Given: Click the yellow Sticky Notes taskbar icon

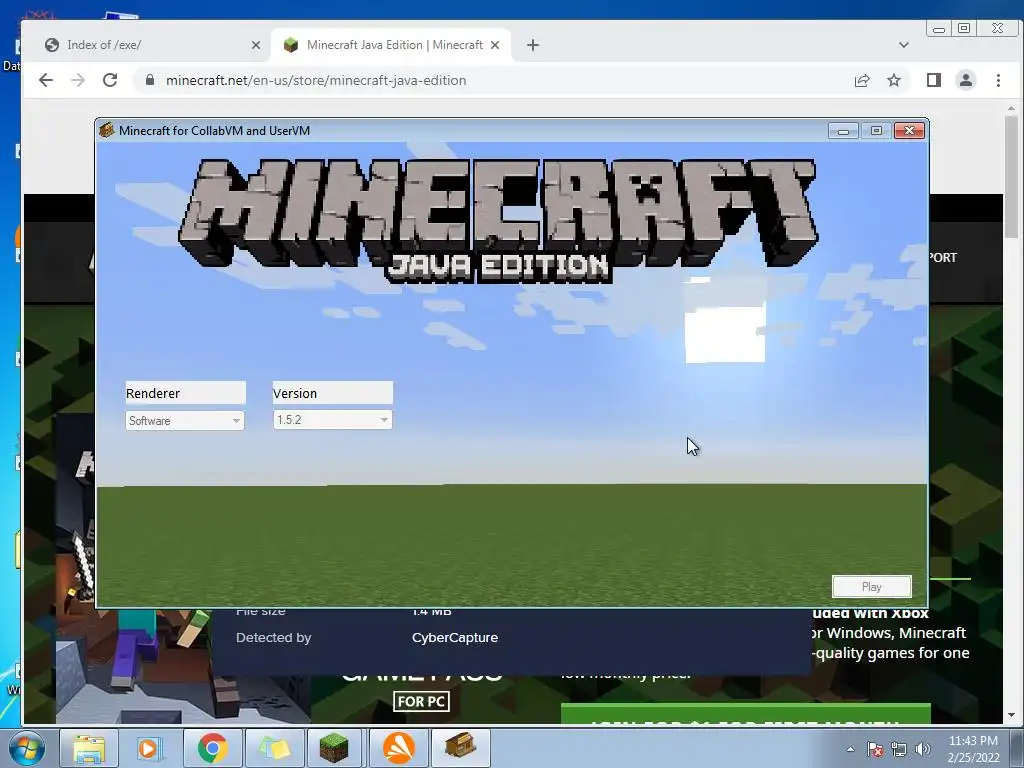Looking at the screenshot, I should [274, 748].
